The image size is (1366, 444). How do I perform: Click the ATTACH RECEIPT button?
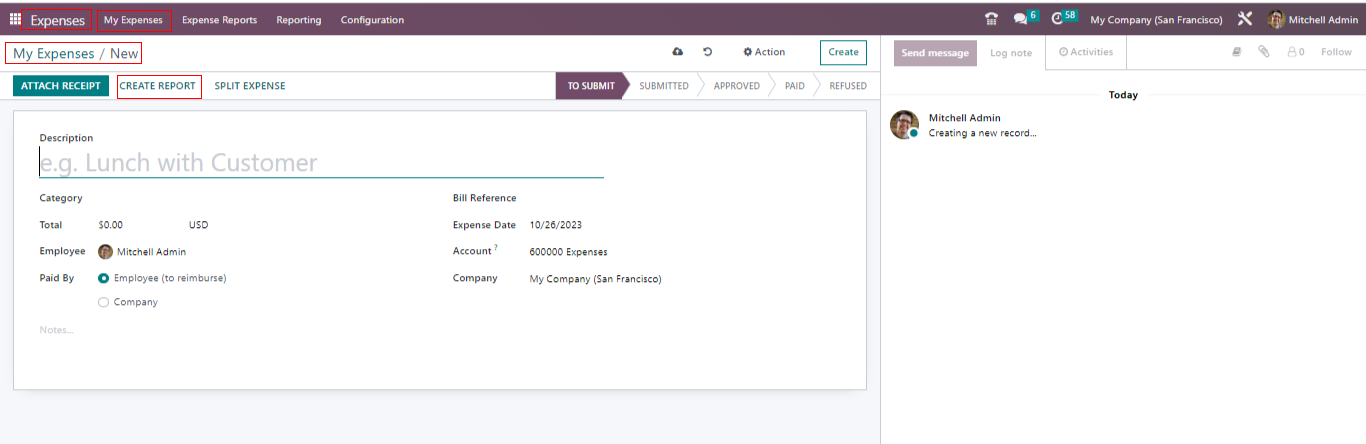tap(61, 86)
